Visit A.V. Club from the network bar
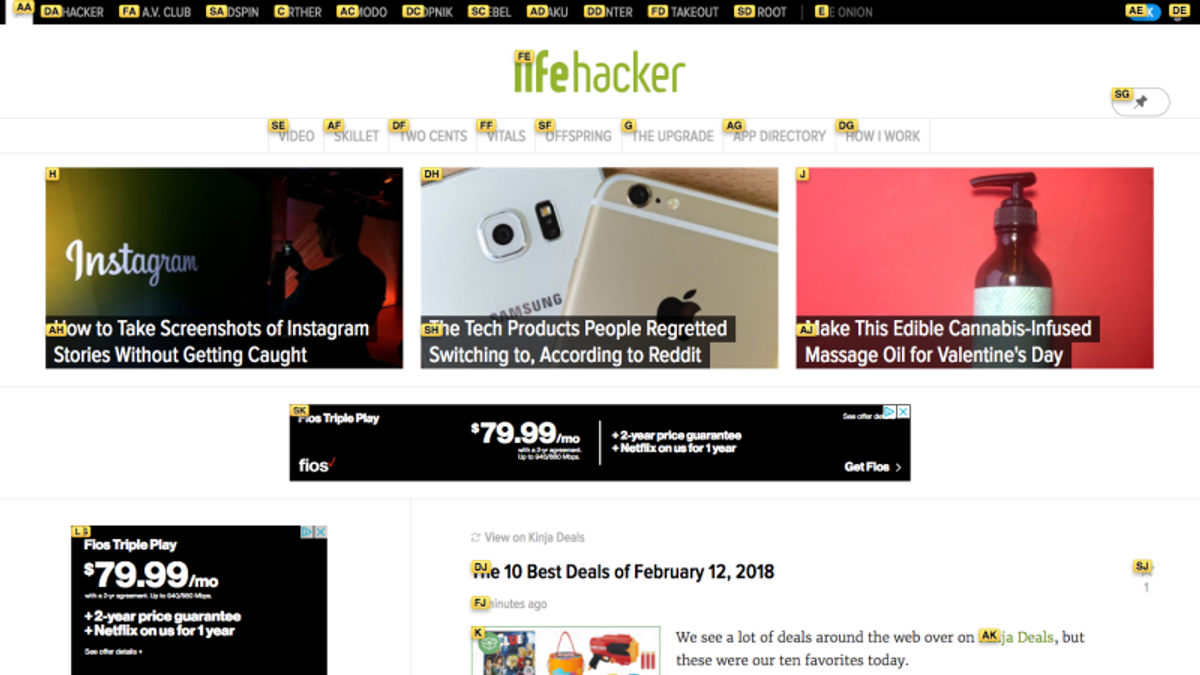The width and height of the screenshot is (1200, 675). click(x=156, y=12)
